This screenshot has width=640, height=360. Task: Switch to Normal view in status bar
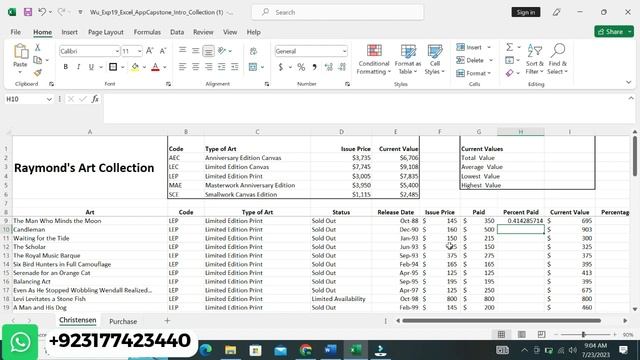click(x=501, y=334)
